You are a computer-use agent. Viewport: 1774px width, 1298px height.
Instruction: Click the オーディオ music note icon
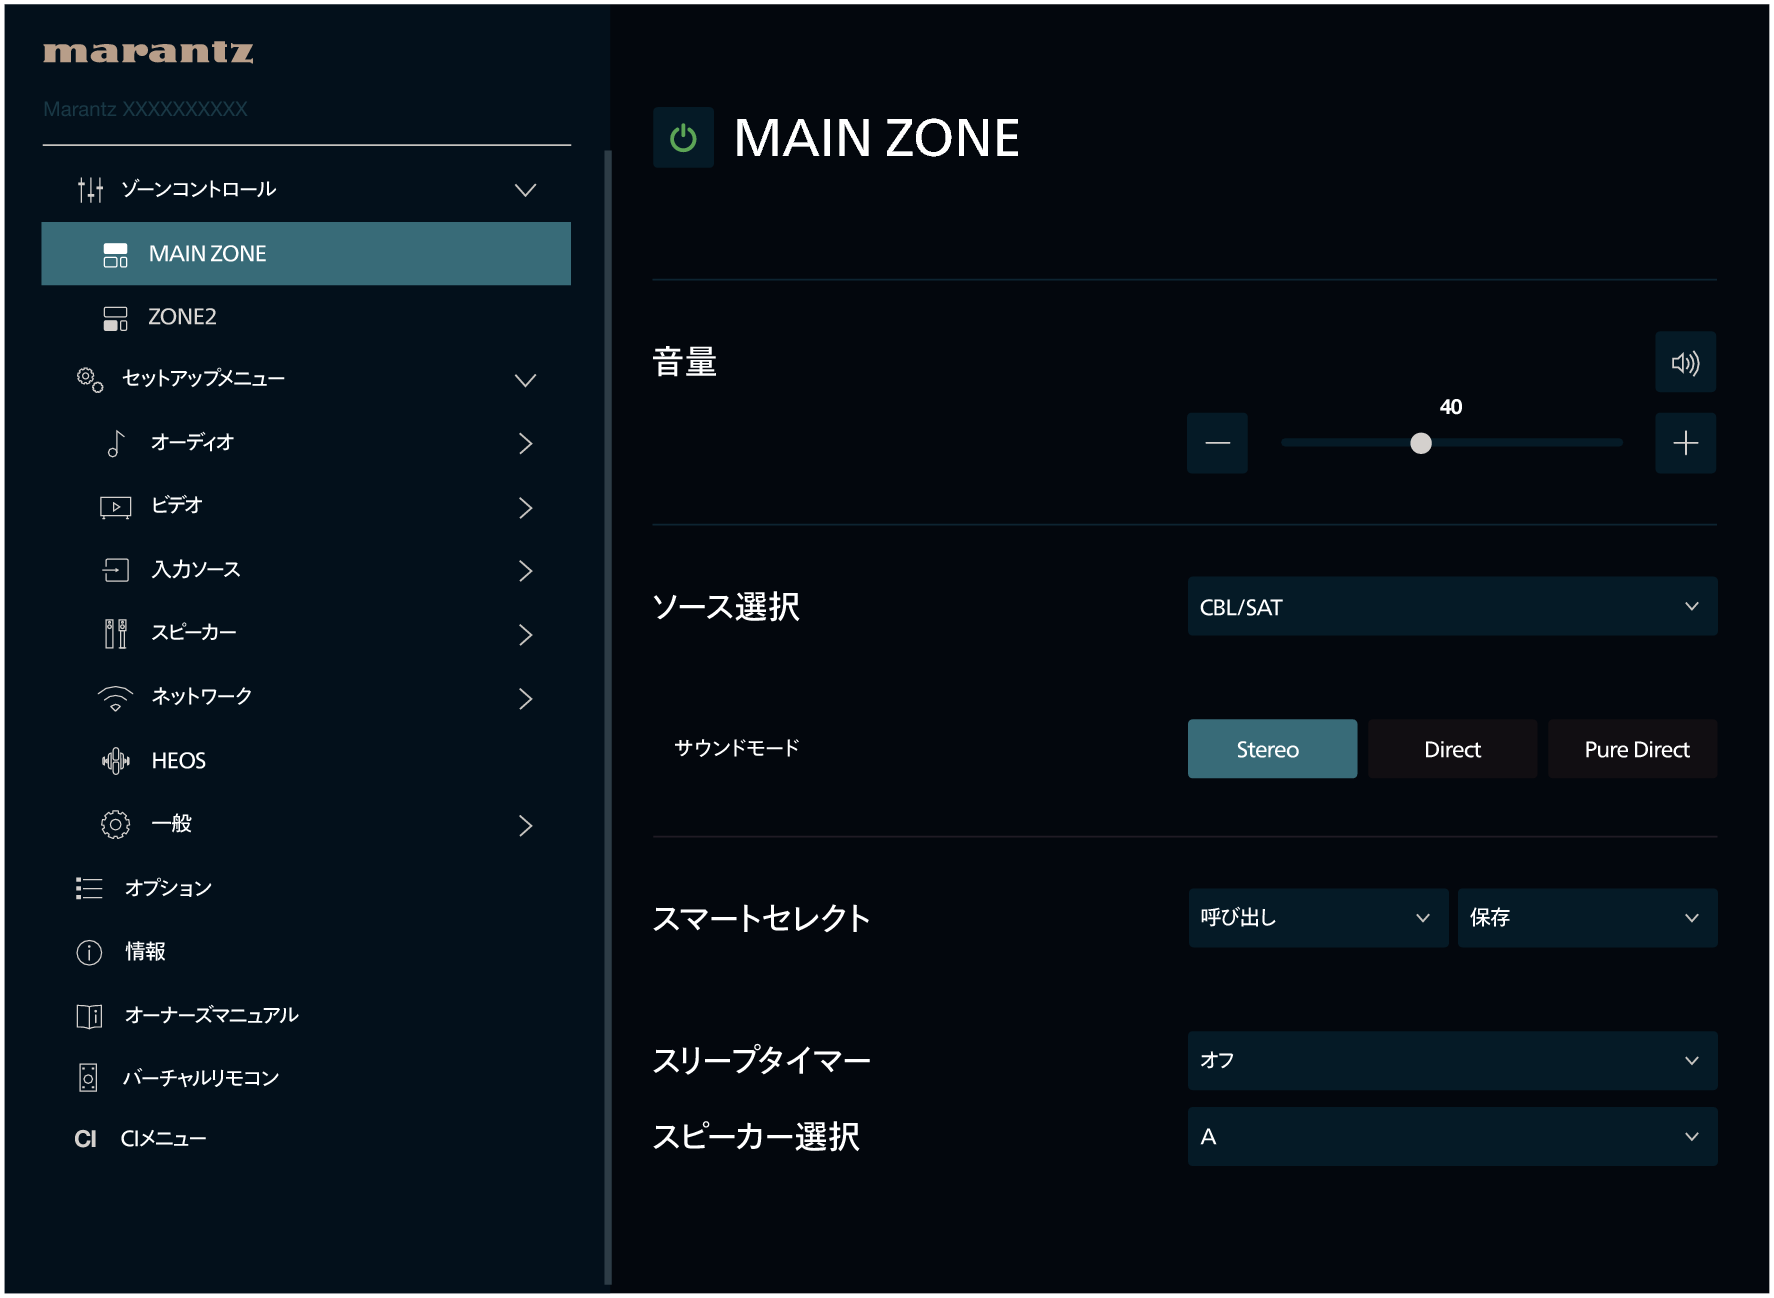[x=116, y=443]
